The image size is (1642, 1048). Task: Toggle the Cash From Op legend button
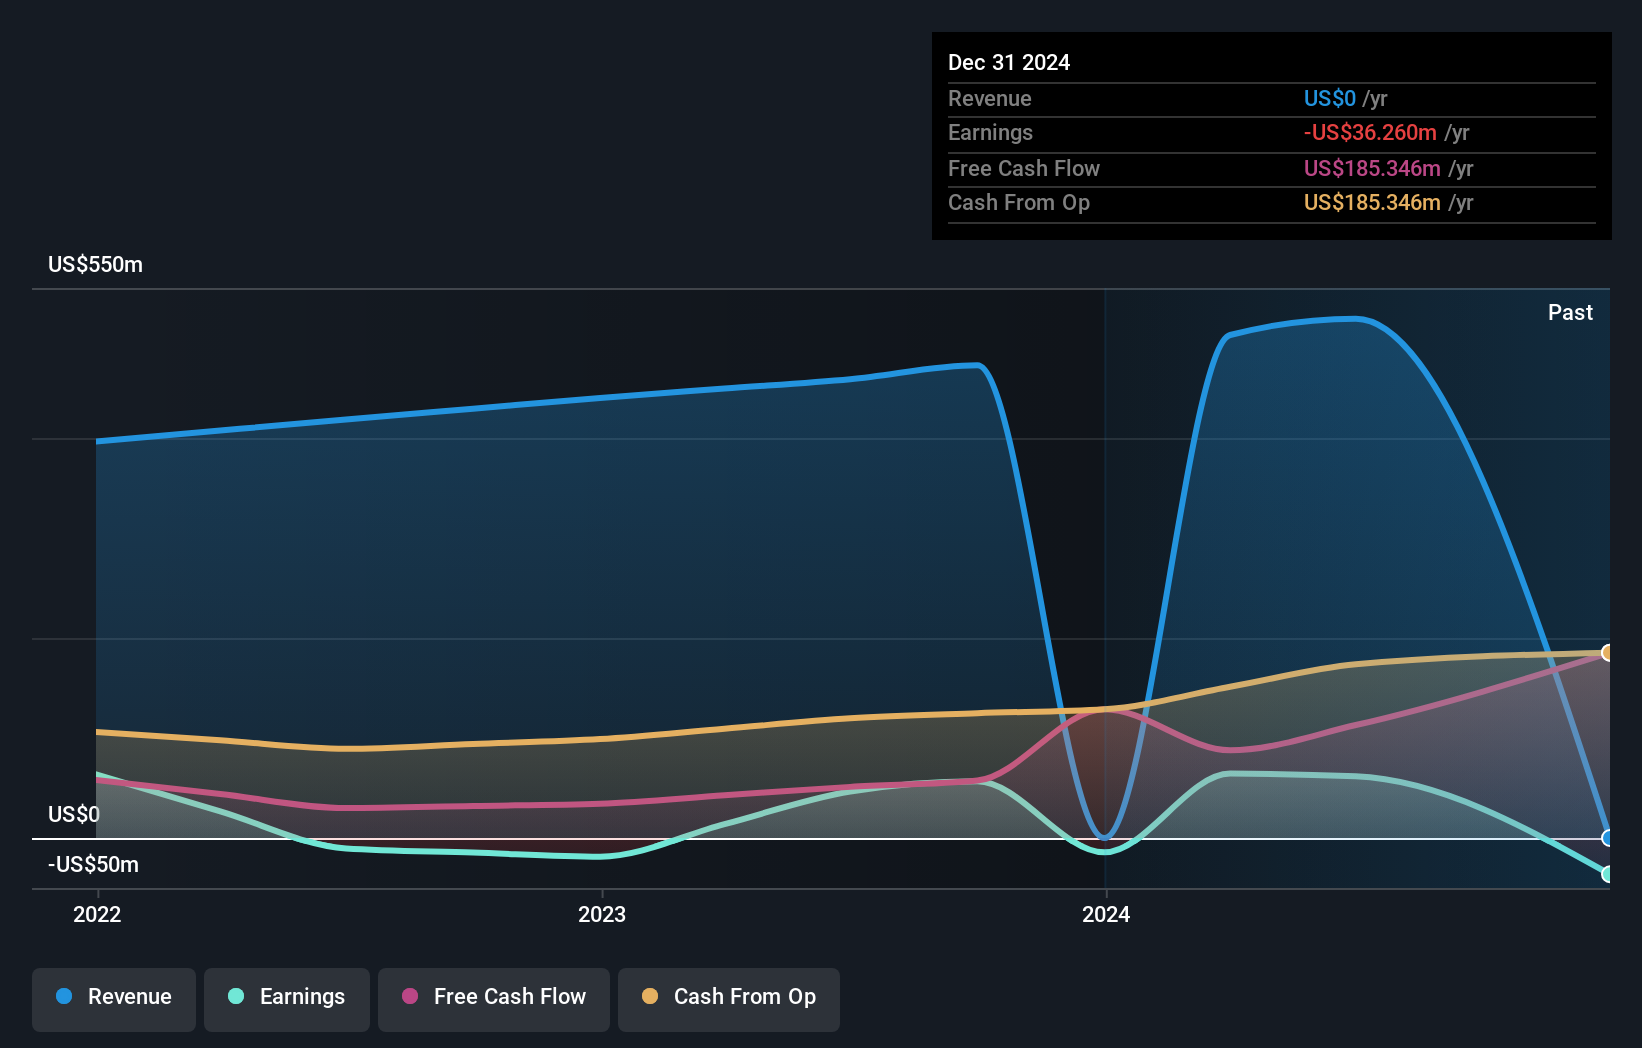[x=729, y=999]
